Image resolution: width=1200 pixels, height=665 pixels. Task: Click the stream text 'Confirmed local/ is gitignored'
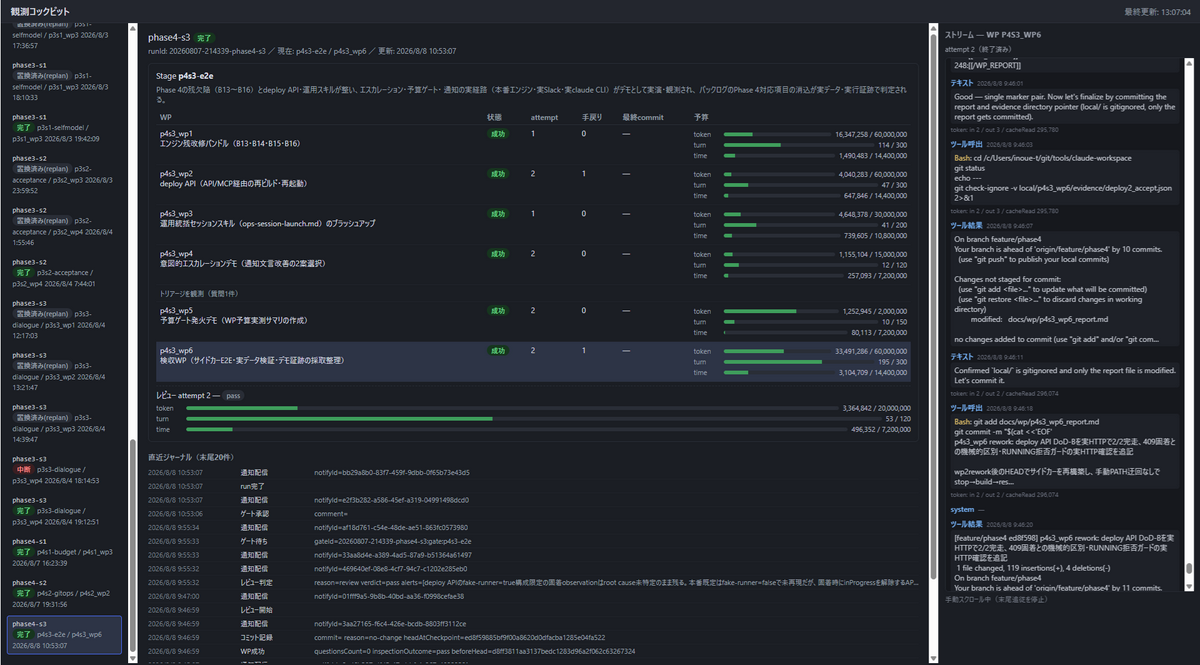[x=1063, y=376]
